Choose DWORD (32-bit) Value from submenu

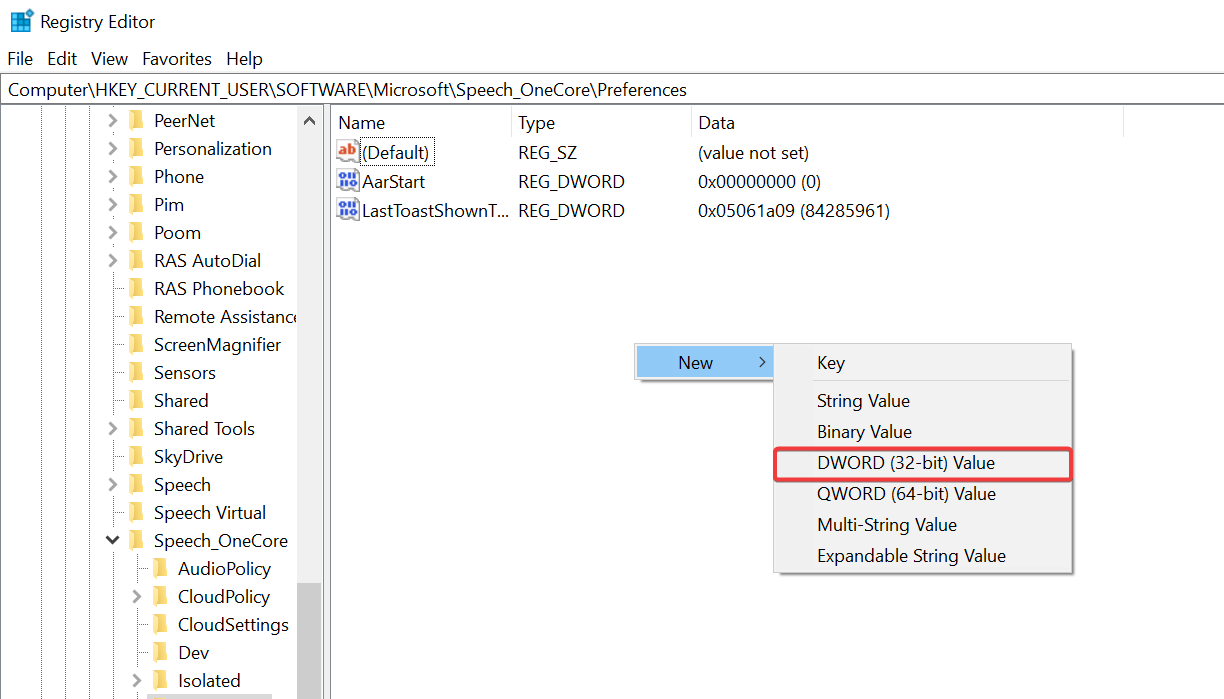click(906, 463)
